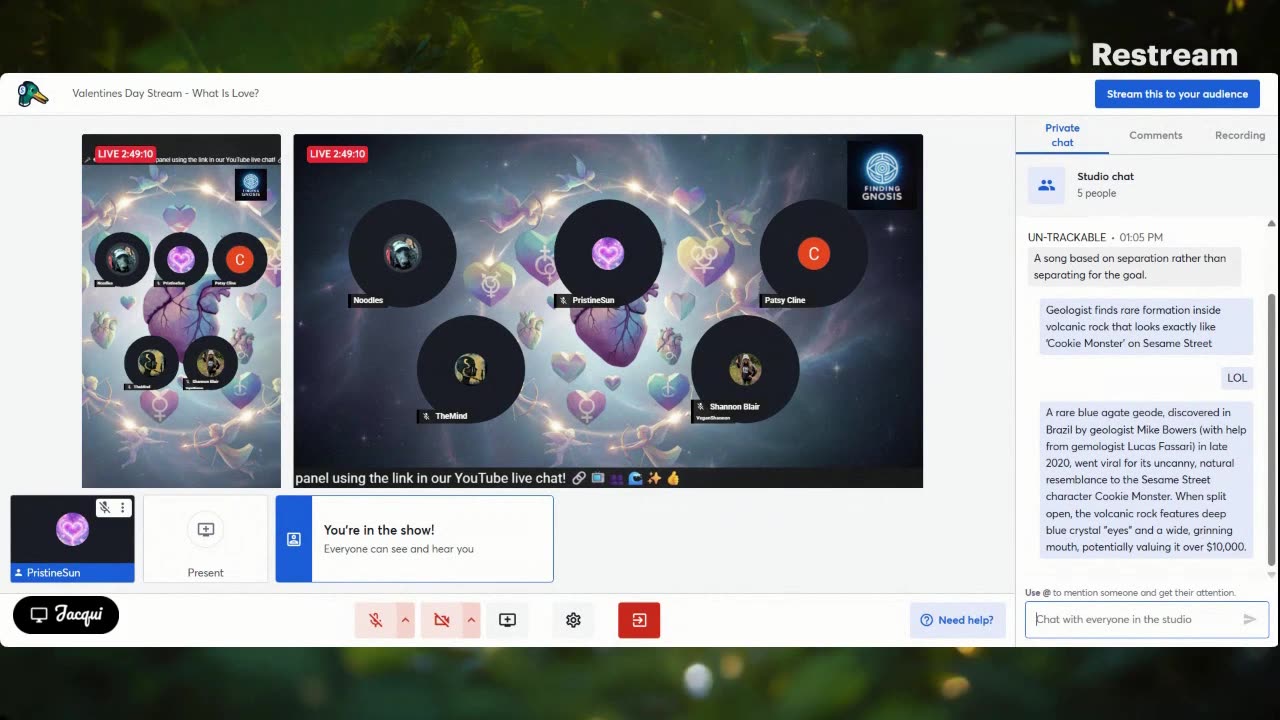Screen dimensions: 1280x720
Task: Click the Patsy Cline name label in main preview
Action: 785,300
